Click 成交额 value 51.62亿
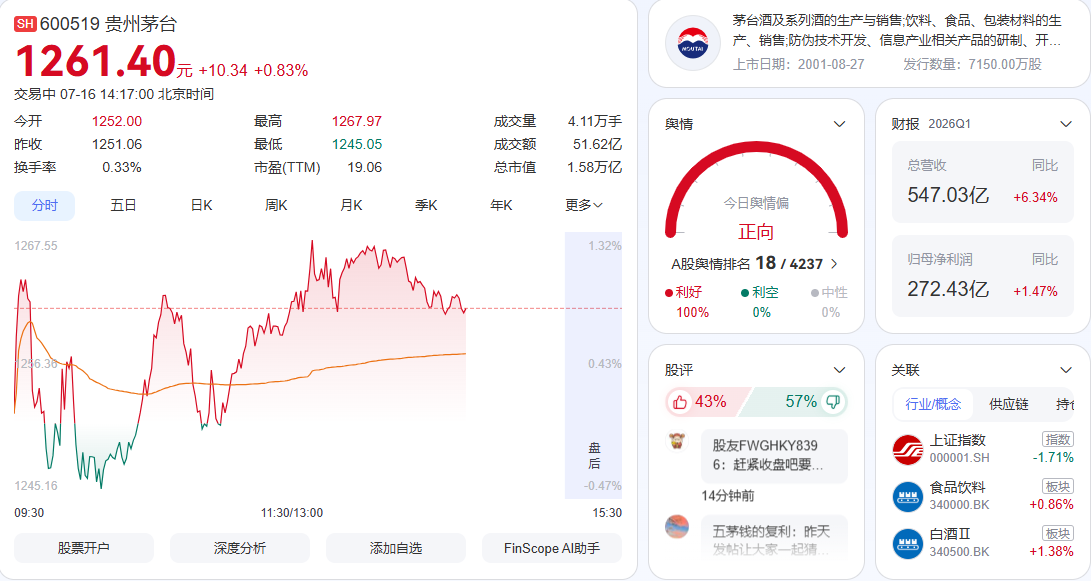 tap(598, 144)
